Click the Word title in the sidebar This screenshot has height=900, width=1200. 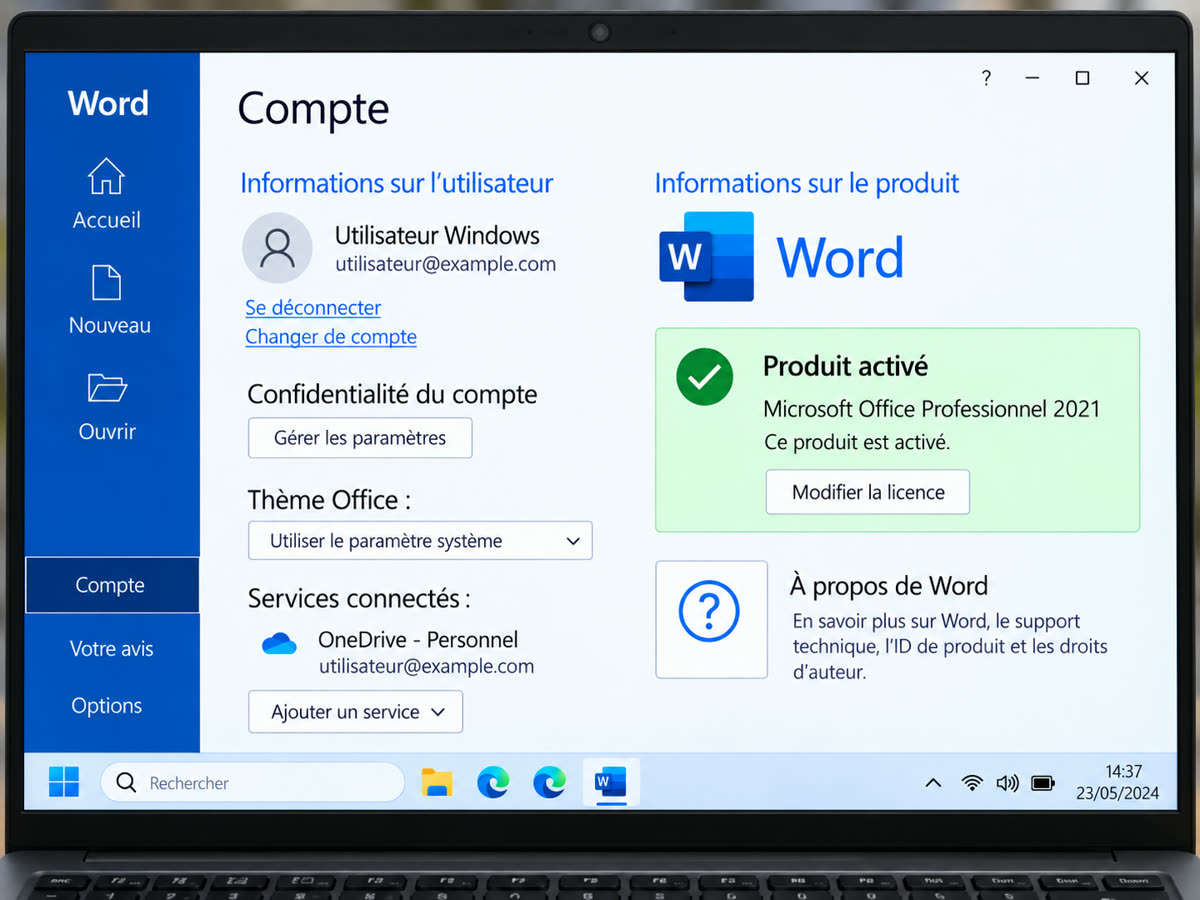click(108, 103)
